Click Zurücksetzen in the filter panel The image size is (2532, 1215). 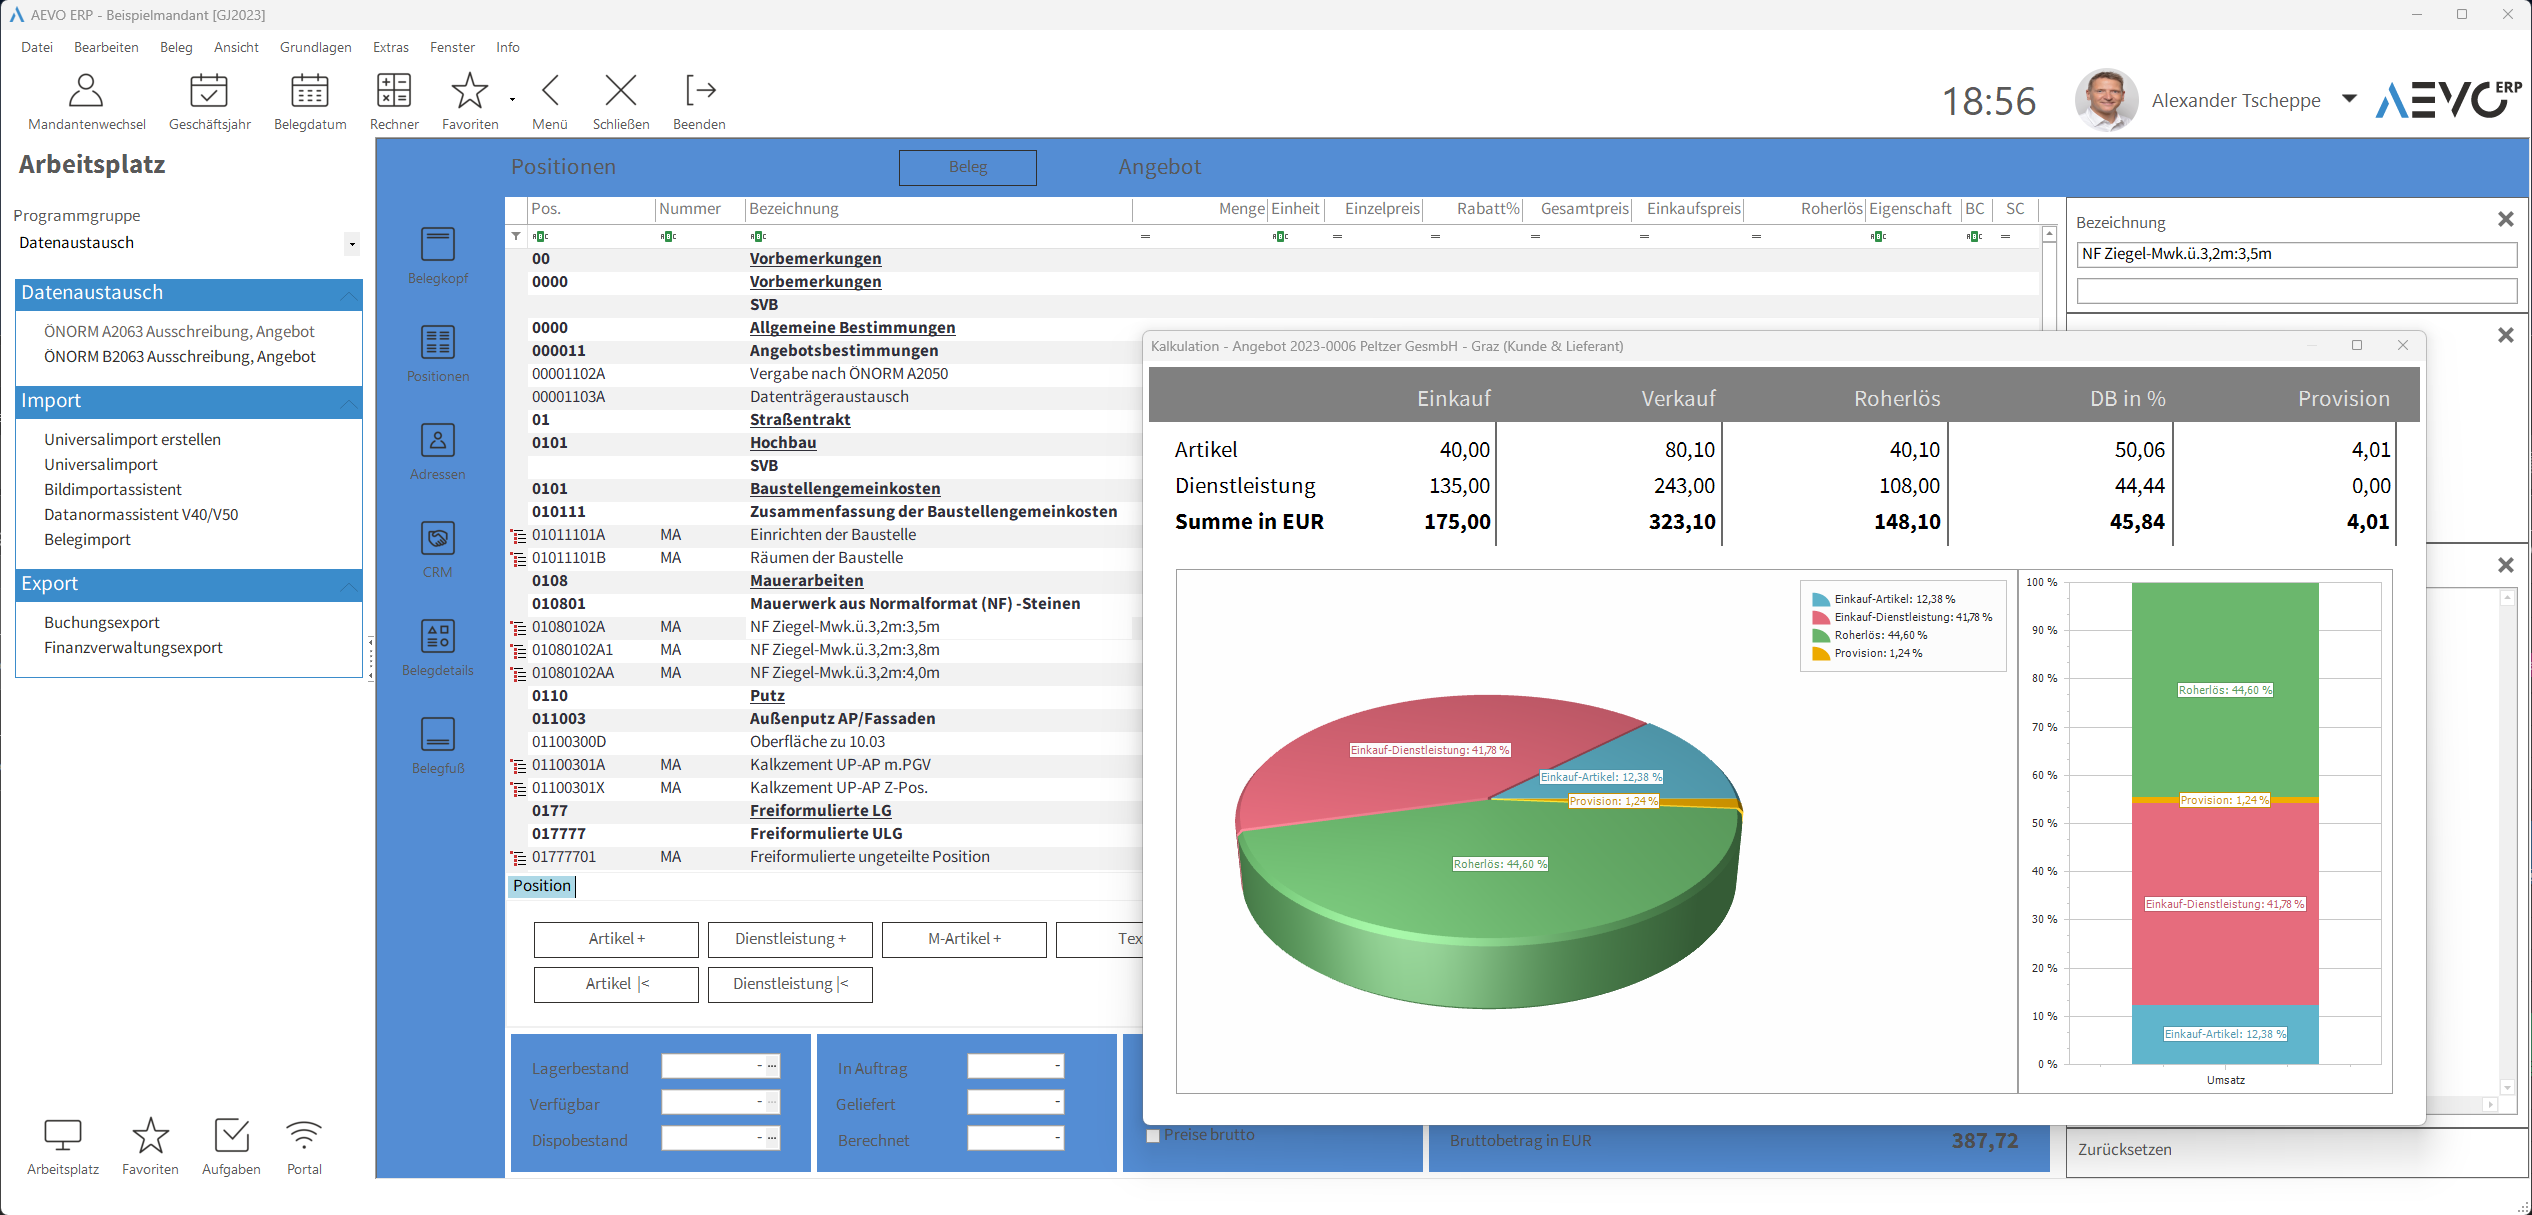2125,1150
